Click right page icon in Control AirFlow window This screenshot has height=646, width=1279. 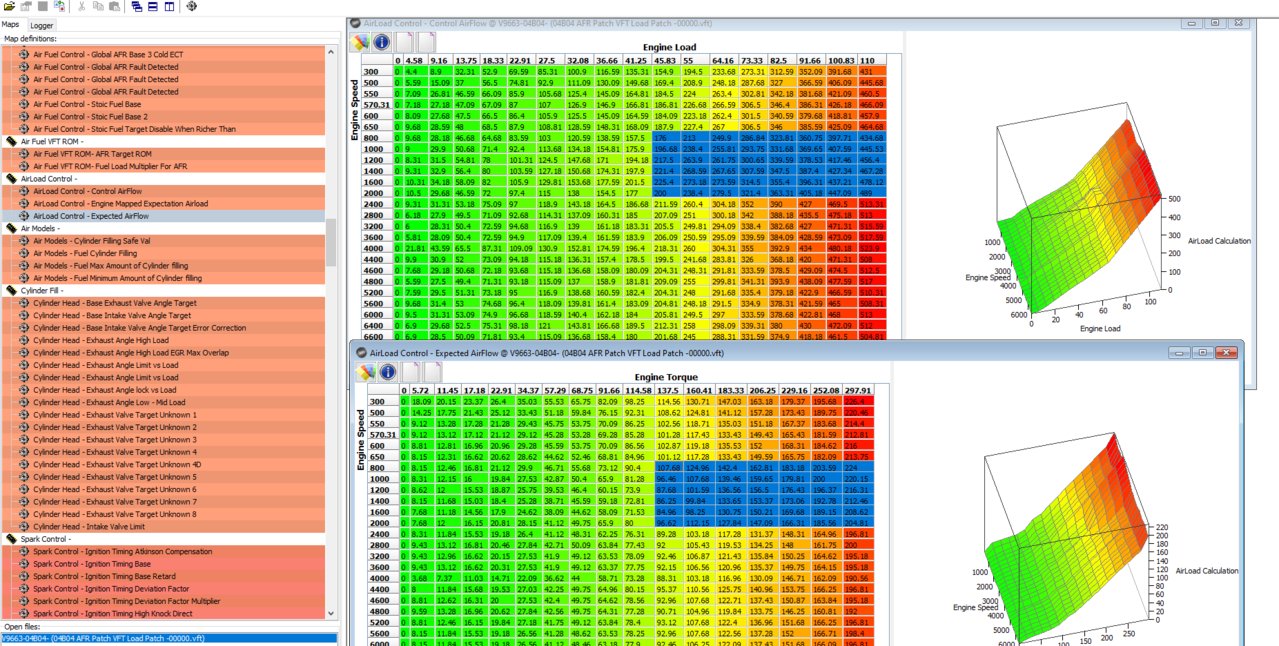[427, 42]
